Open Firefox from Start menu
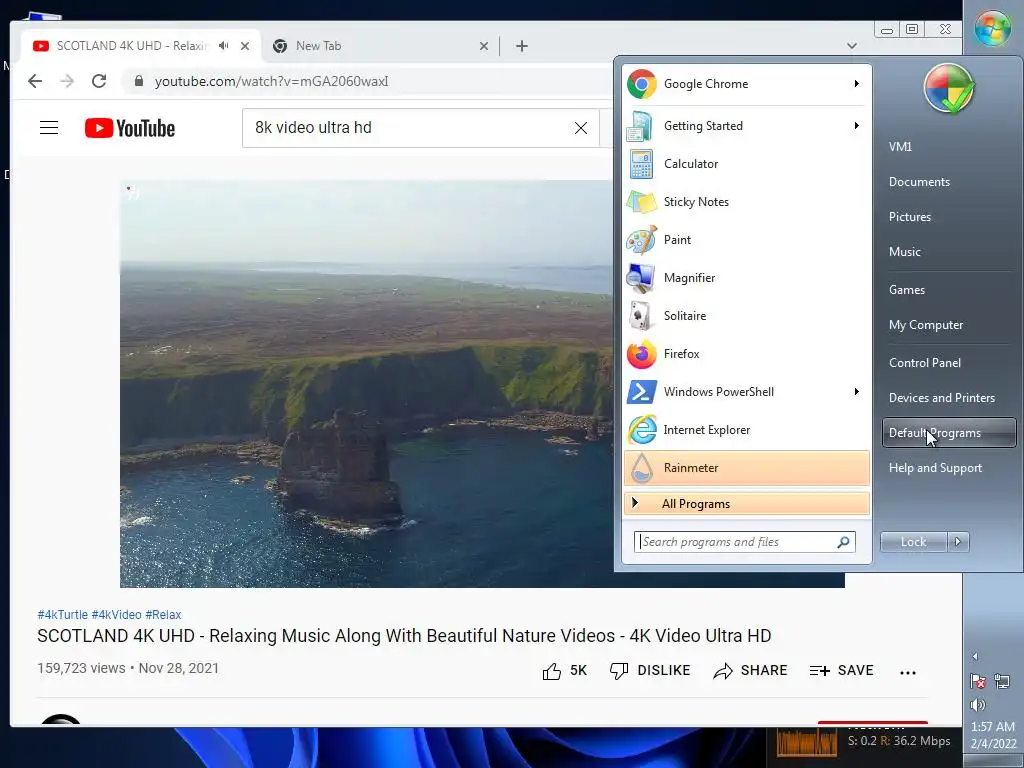The height and width of the screenshot is (768, 1024). (x=746, y=353)
